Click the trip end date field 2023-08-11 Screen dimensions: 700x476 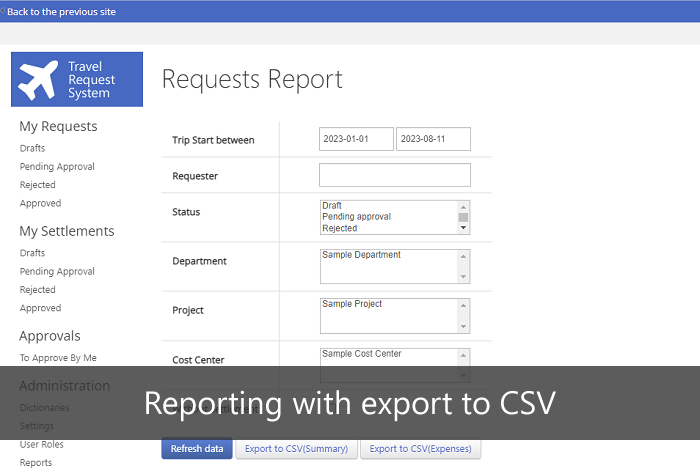point(433,139)
